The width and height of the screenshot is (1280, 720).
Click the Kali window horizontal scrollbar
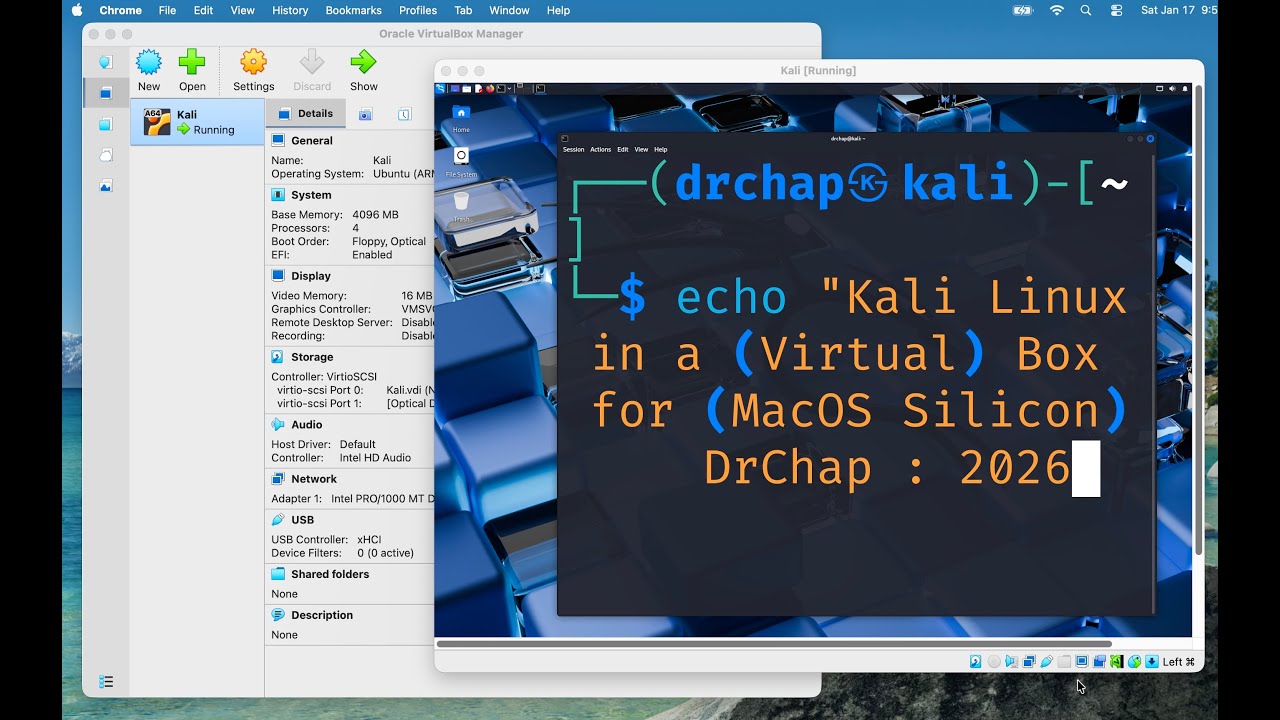pyautogui.click(x=773, y=644)
